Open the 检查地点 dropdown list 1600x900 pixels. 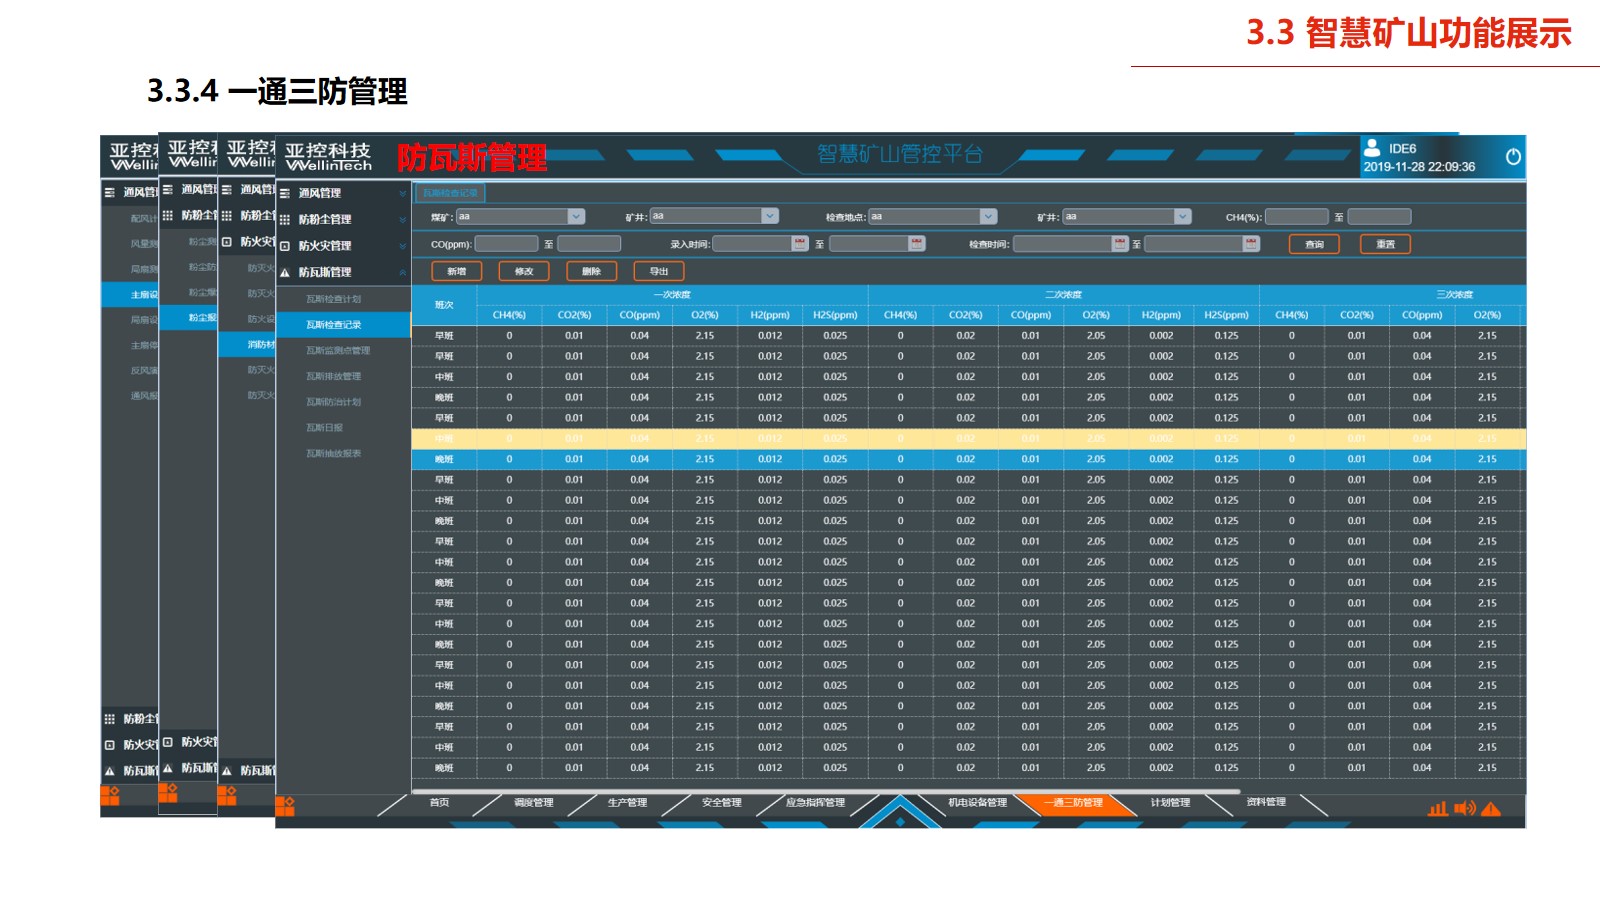pos(988,217)
